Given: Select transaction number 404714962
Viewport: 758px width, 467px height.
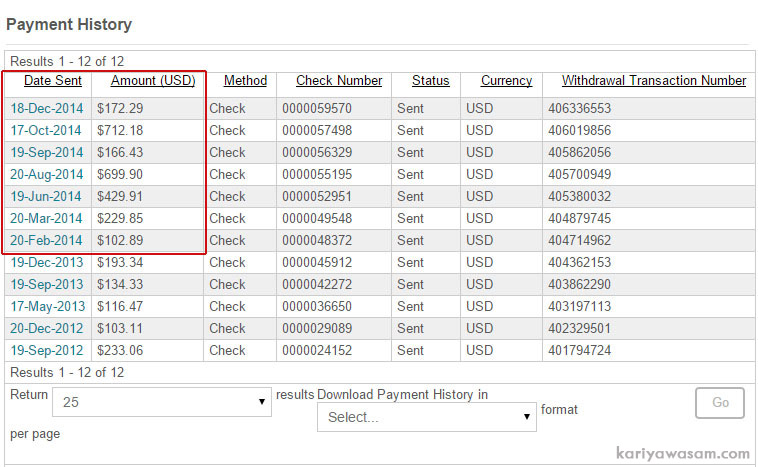Looking at the screenshot, I should [580, 240].
